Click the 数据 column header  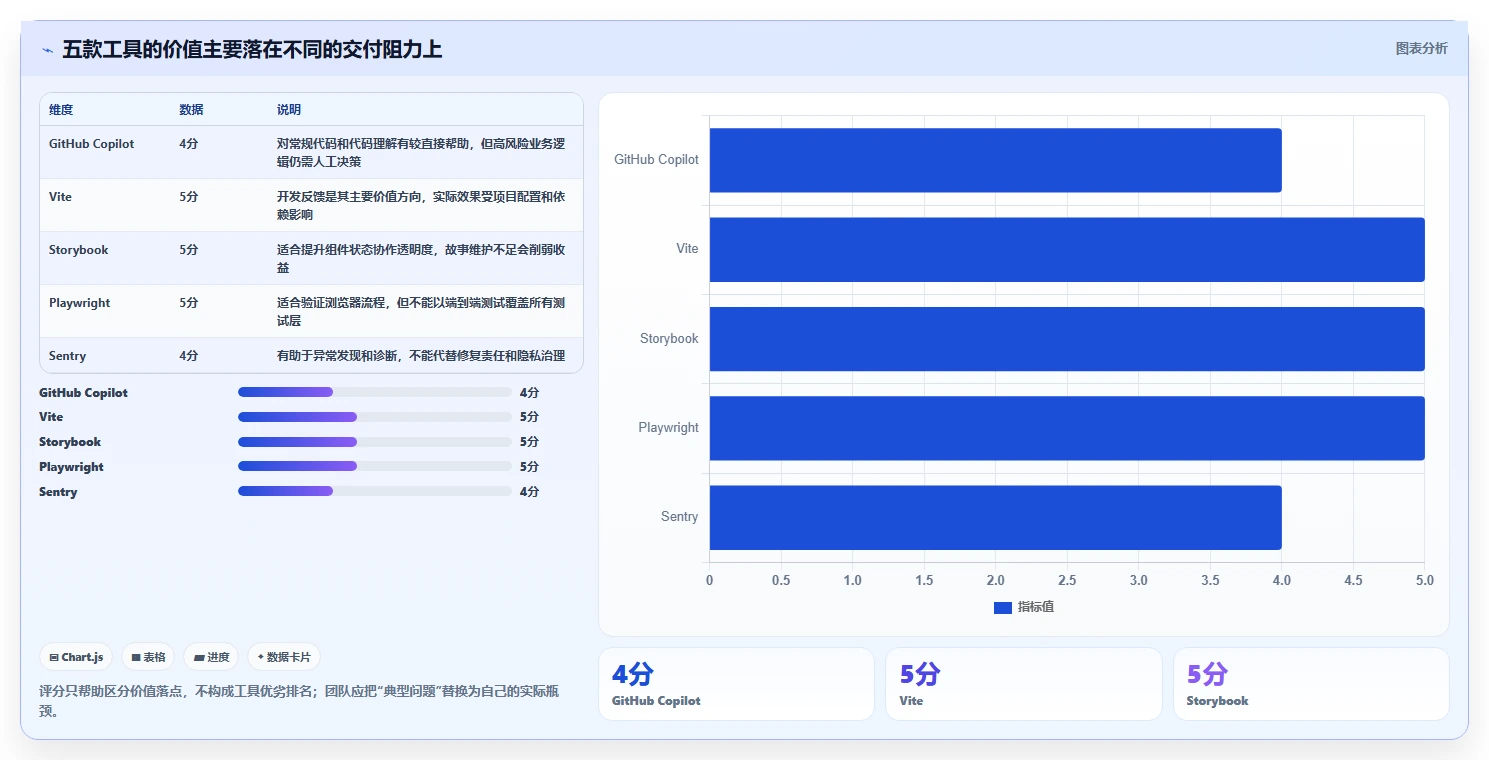point(191,110)
